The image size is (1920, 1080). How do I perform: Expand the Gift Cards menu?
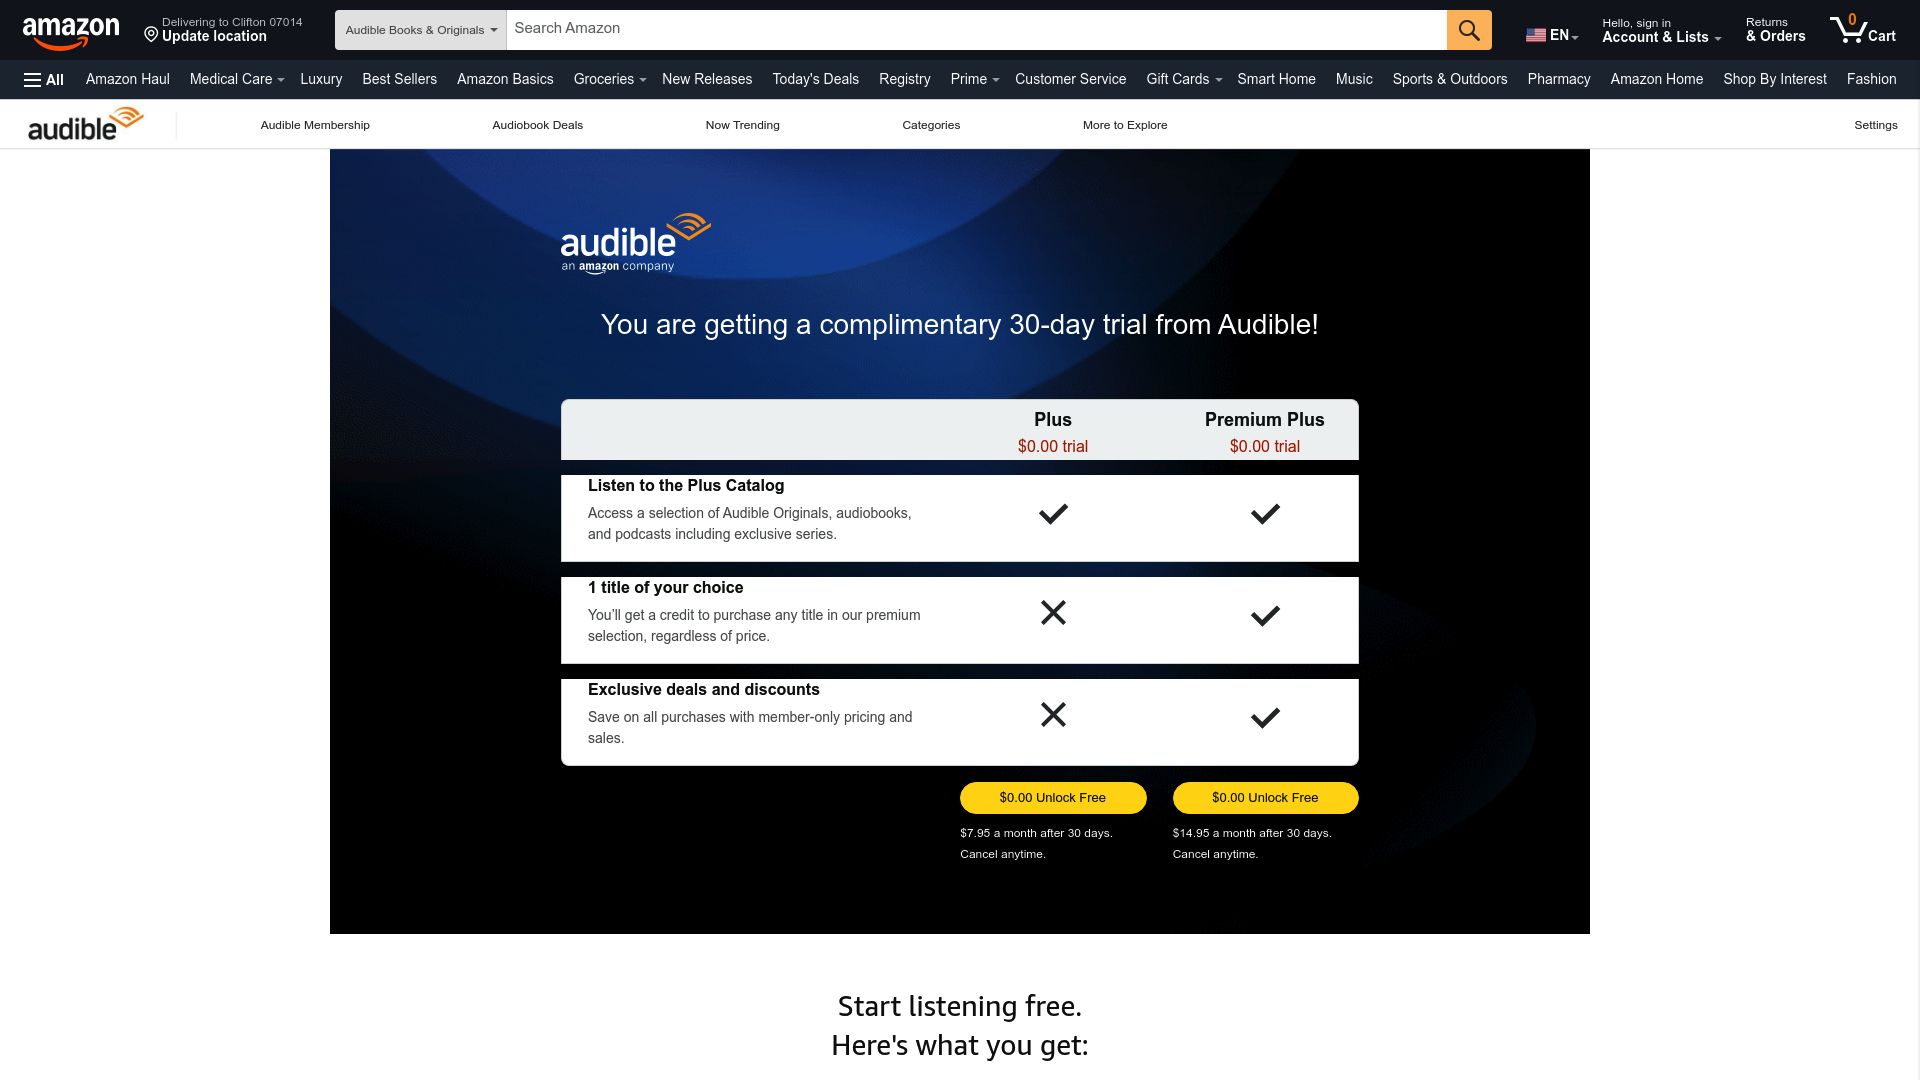coord(1184,79)
